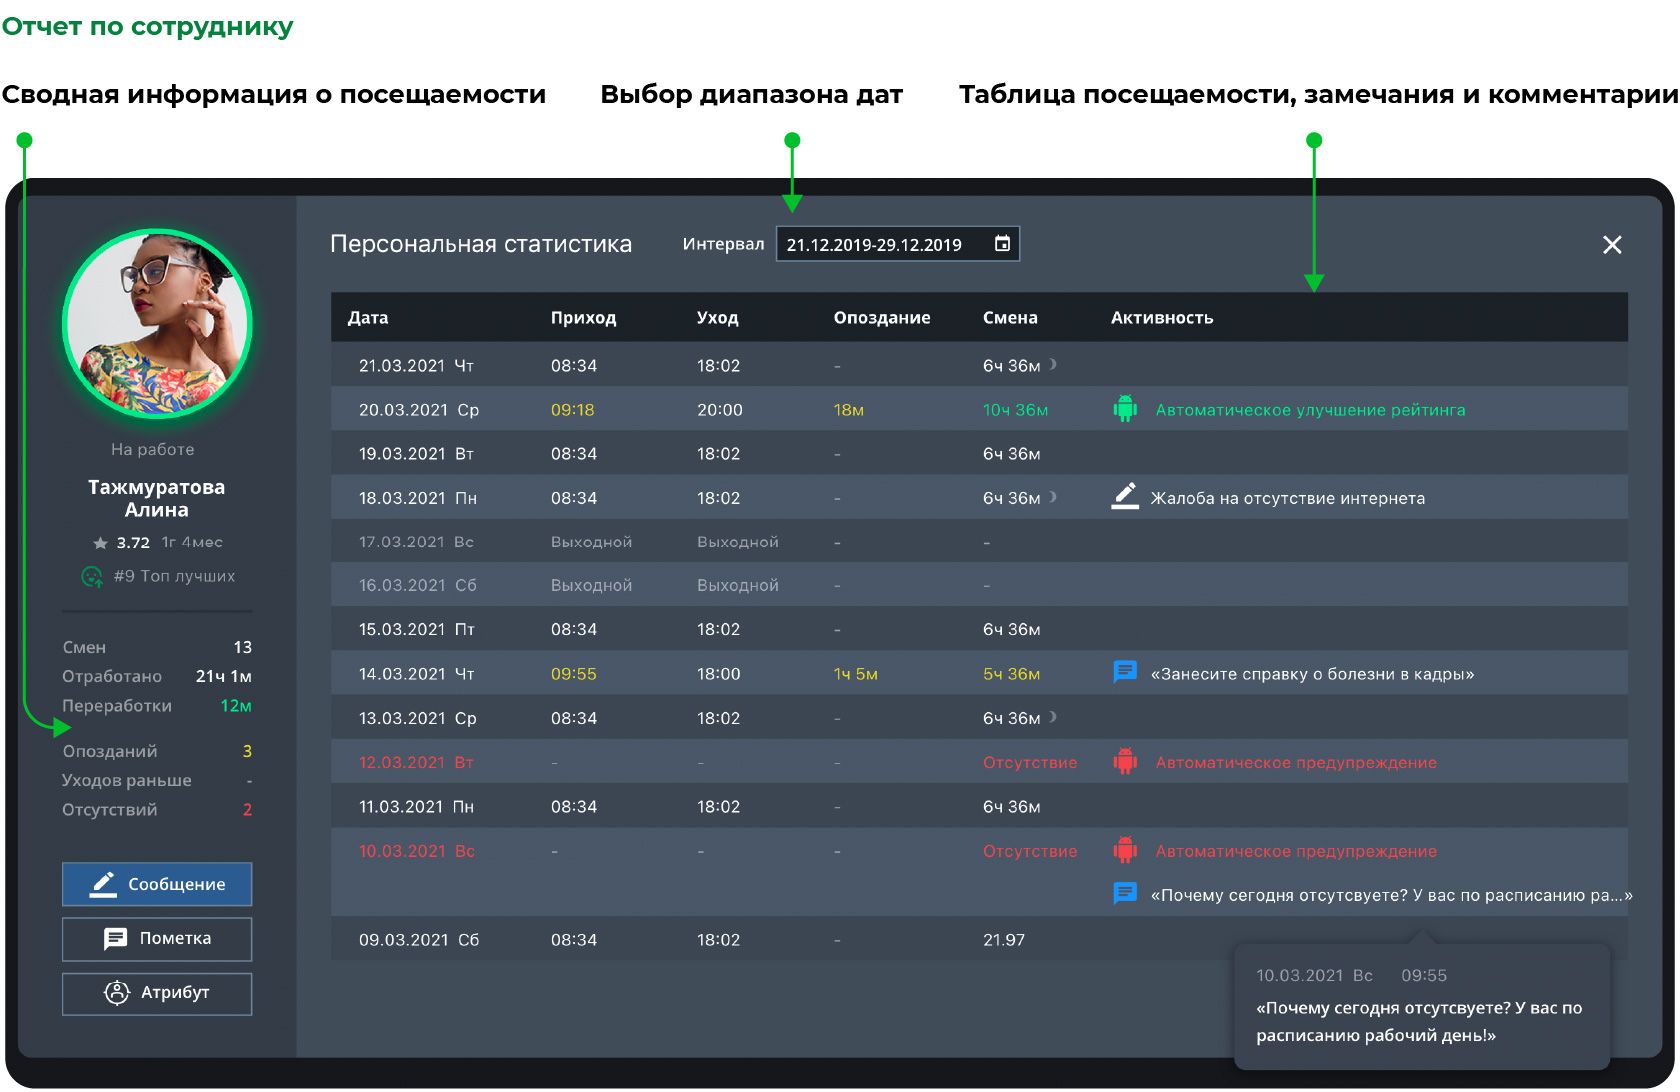Click the employee name Тажмуратова Алина
This screenshot has width=1680, height=1092.
(x=157, y=498)
